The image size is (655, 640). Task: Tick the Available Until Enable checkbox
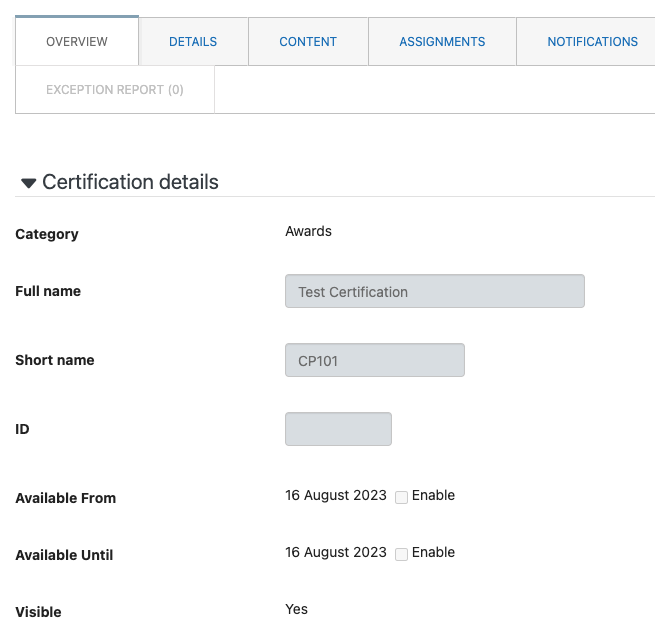point(401,554)
